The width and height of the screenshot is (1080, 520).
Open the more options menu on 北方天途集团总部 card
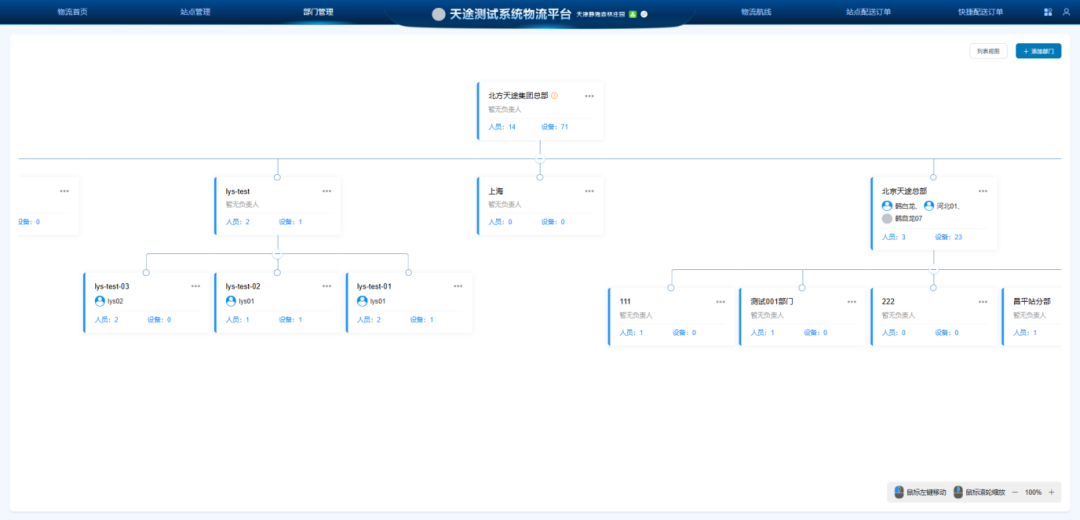pyautogui.click(x=589, y=96)
